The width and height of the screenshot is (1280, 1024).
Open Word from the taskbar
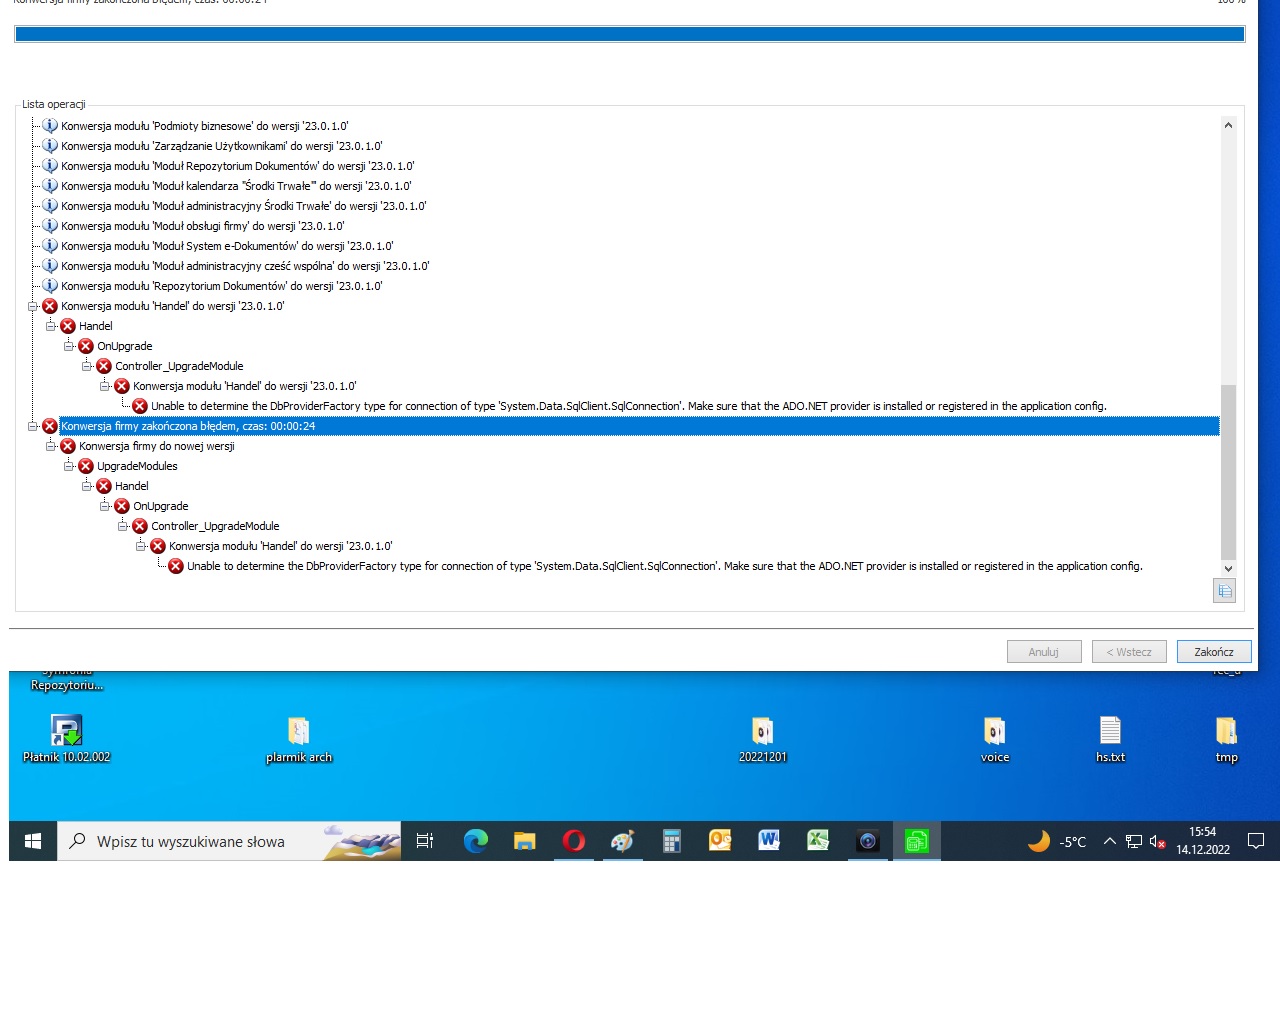(769, 841)
